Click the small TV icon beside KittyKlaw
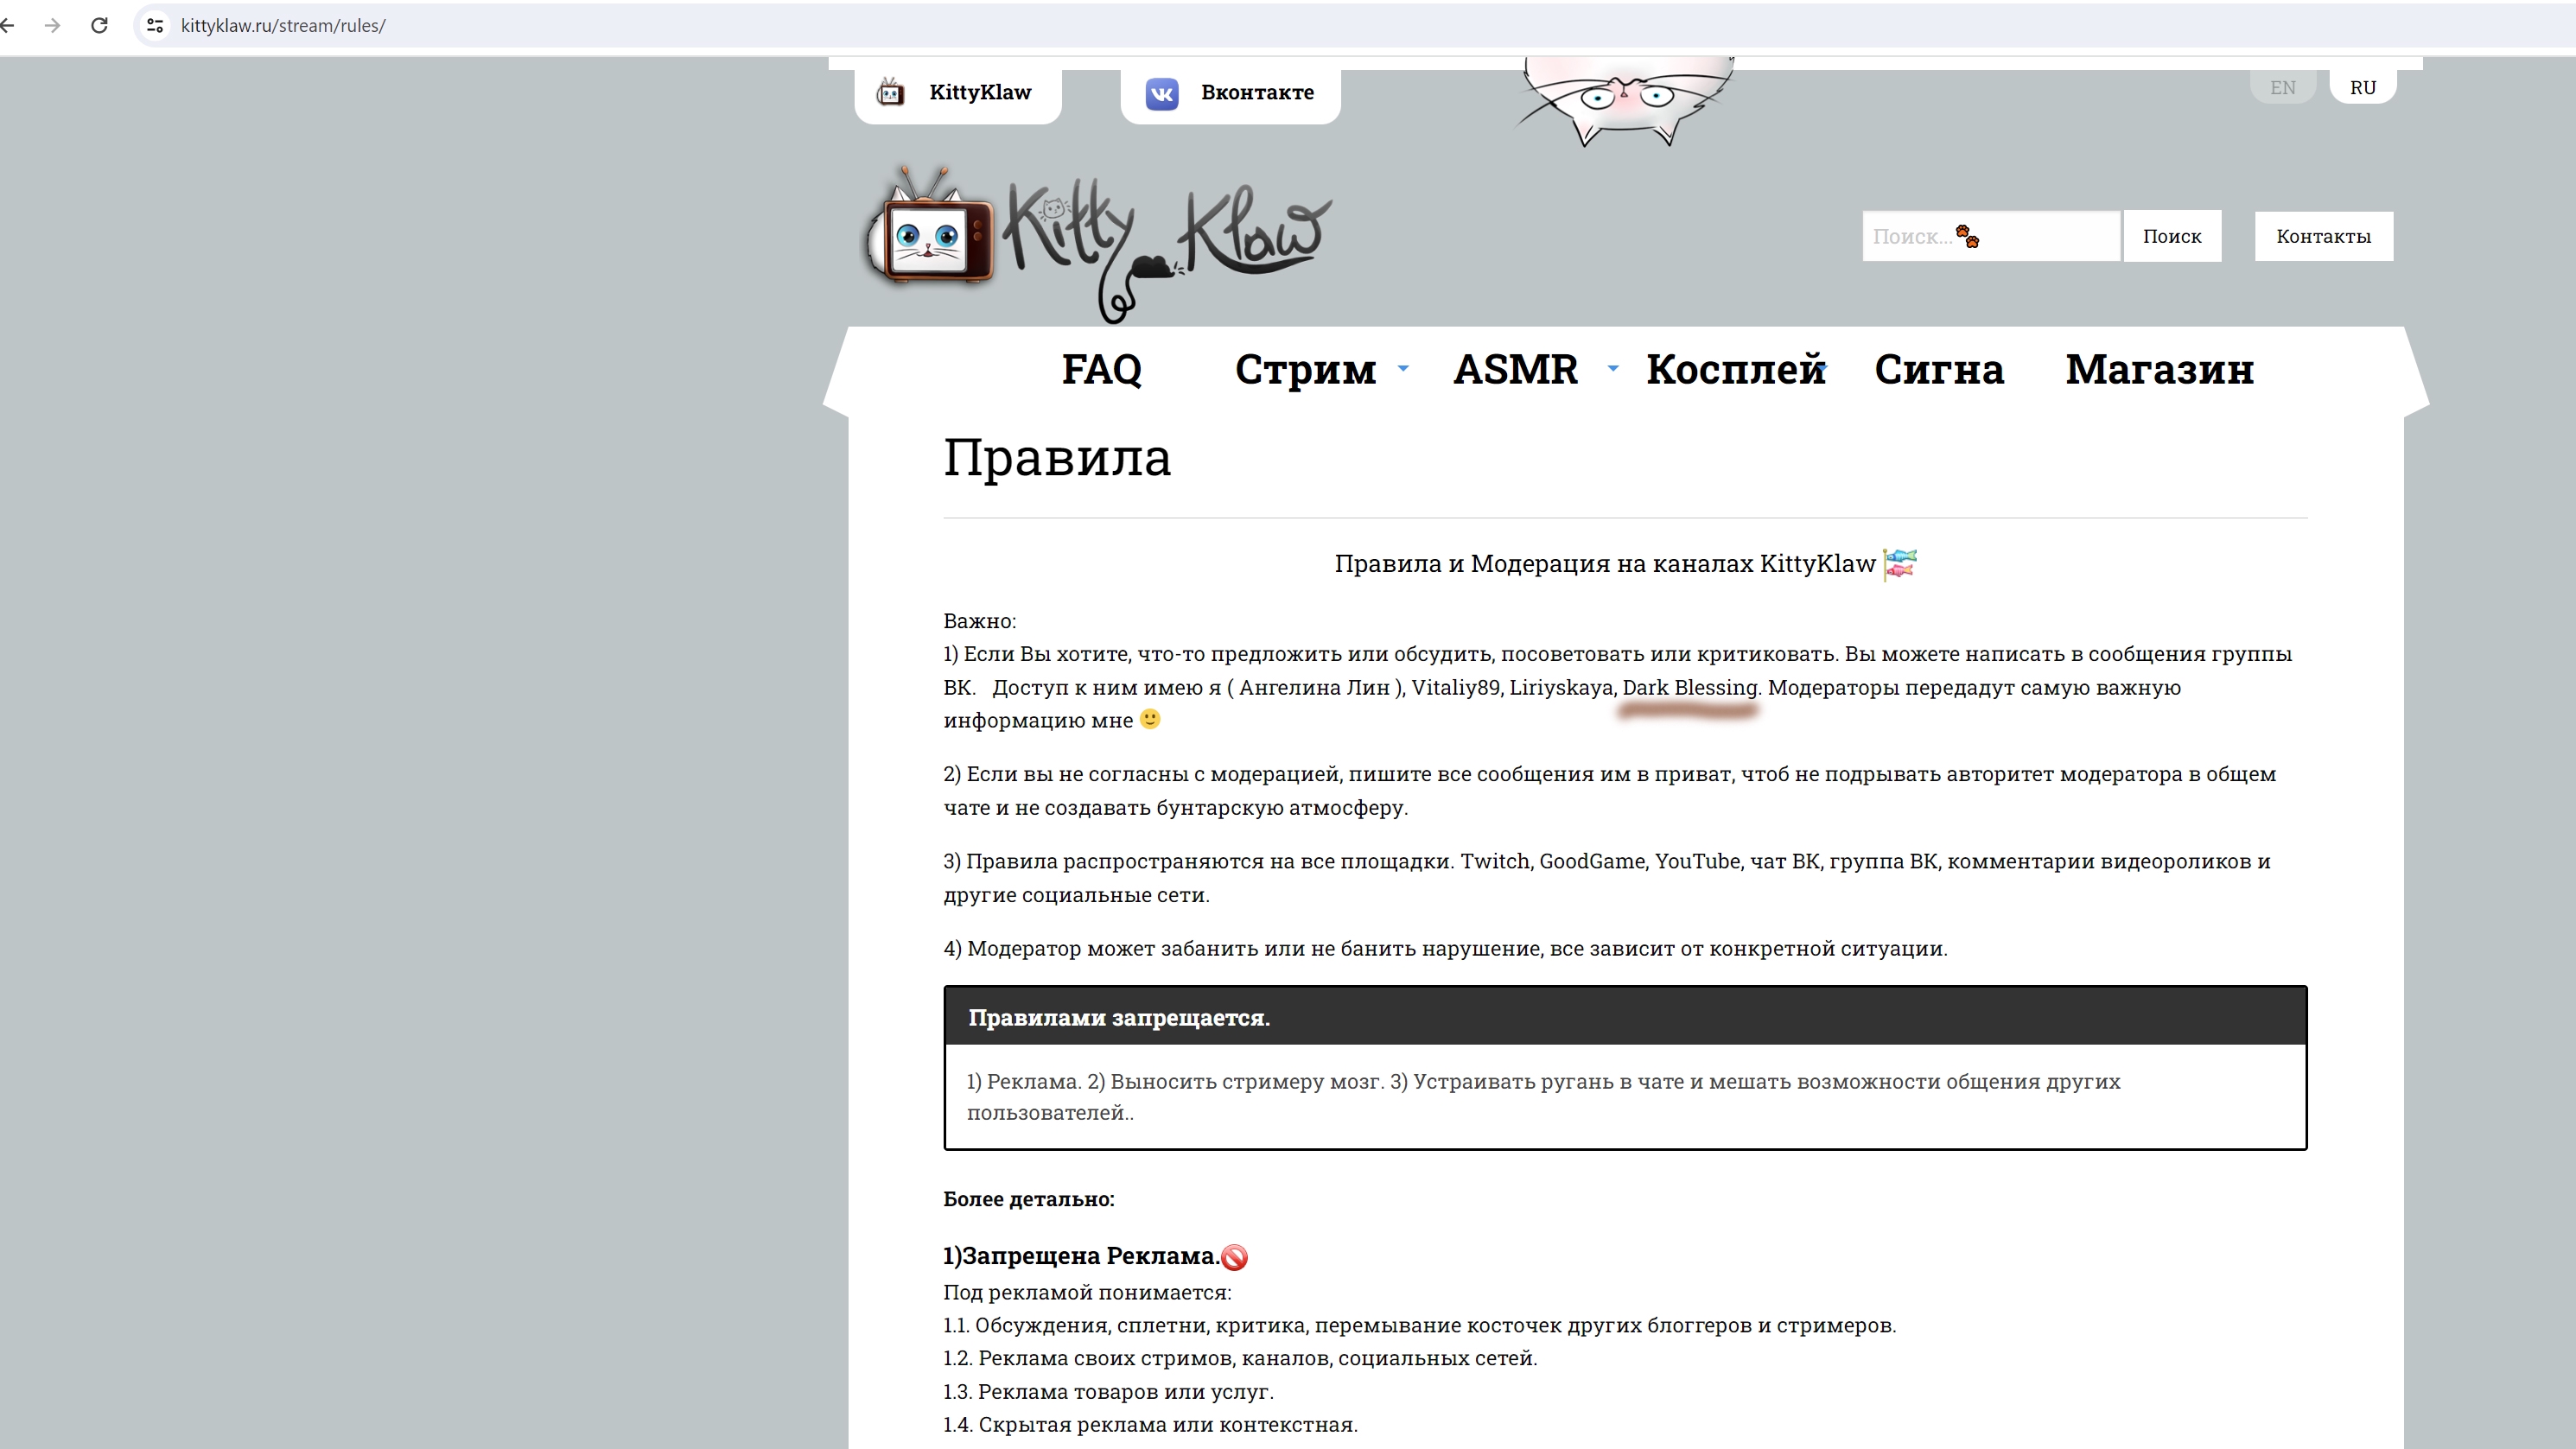The width and height of the screenshot is (2576, 1449). pyautogui.click(x=890, y=93)
